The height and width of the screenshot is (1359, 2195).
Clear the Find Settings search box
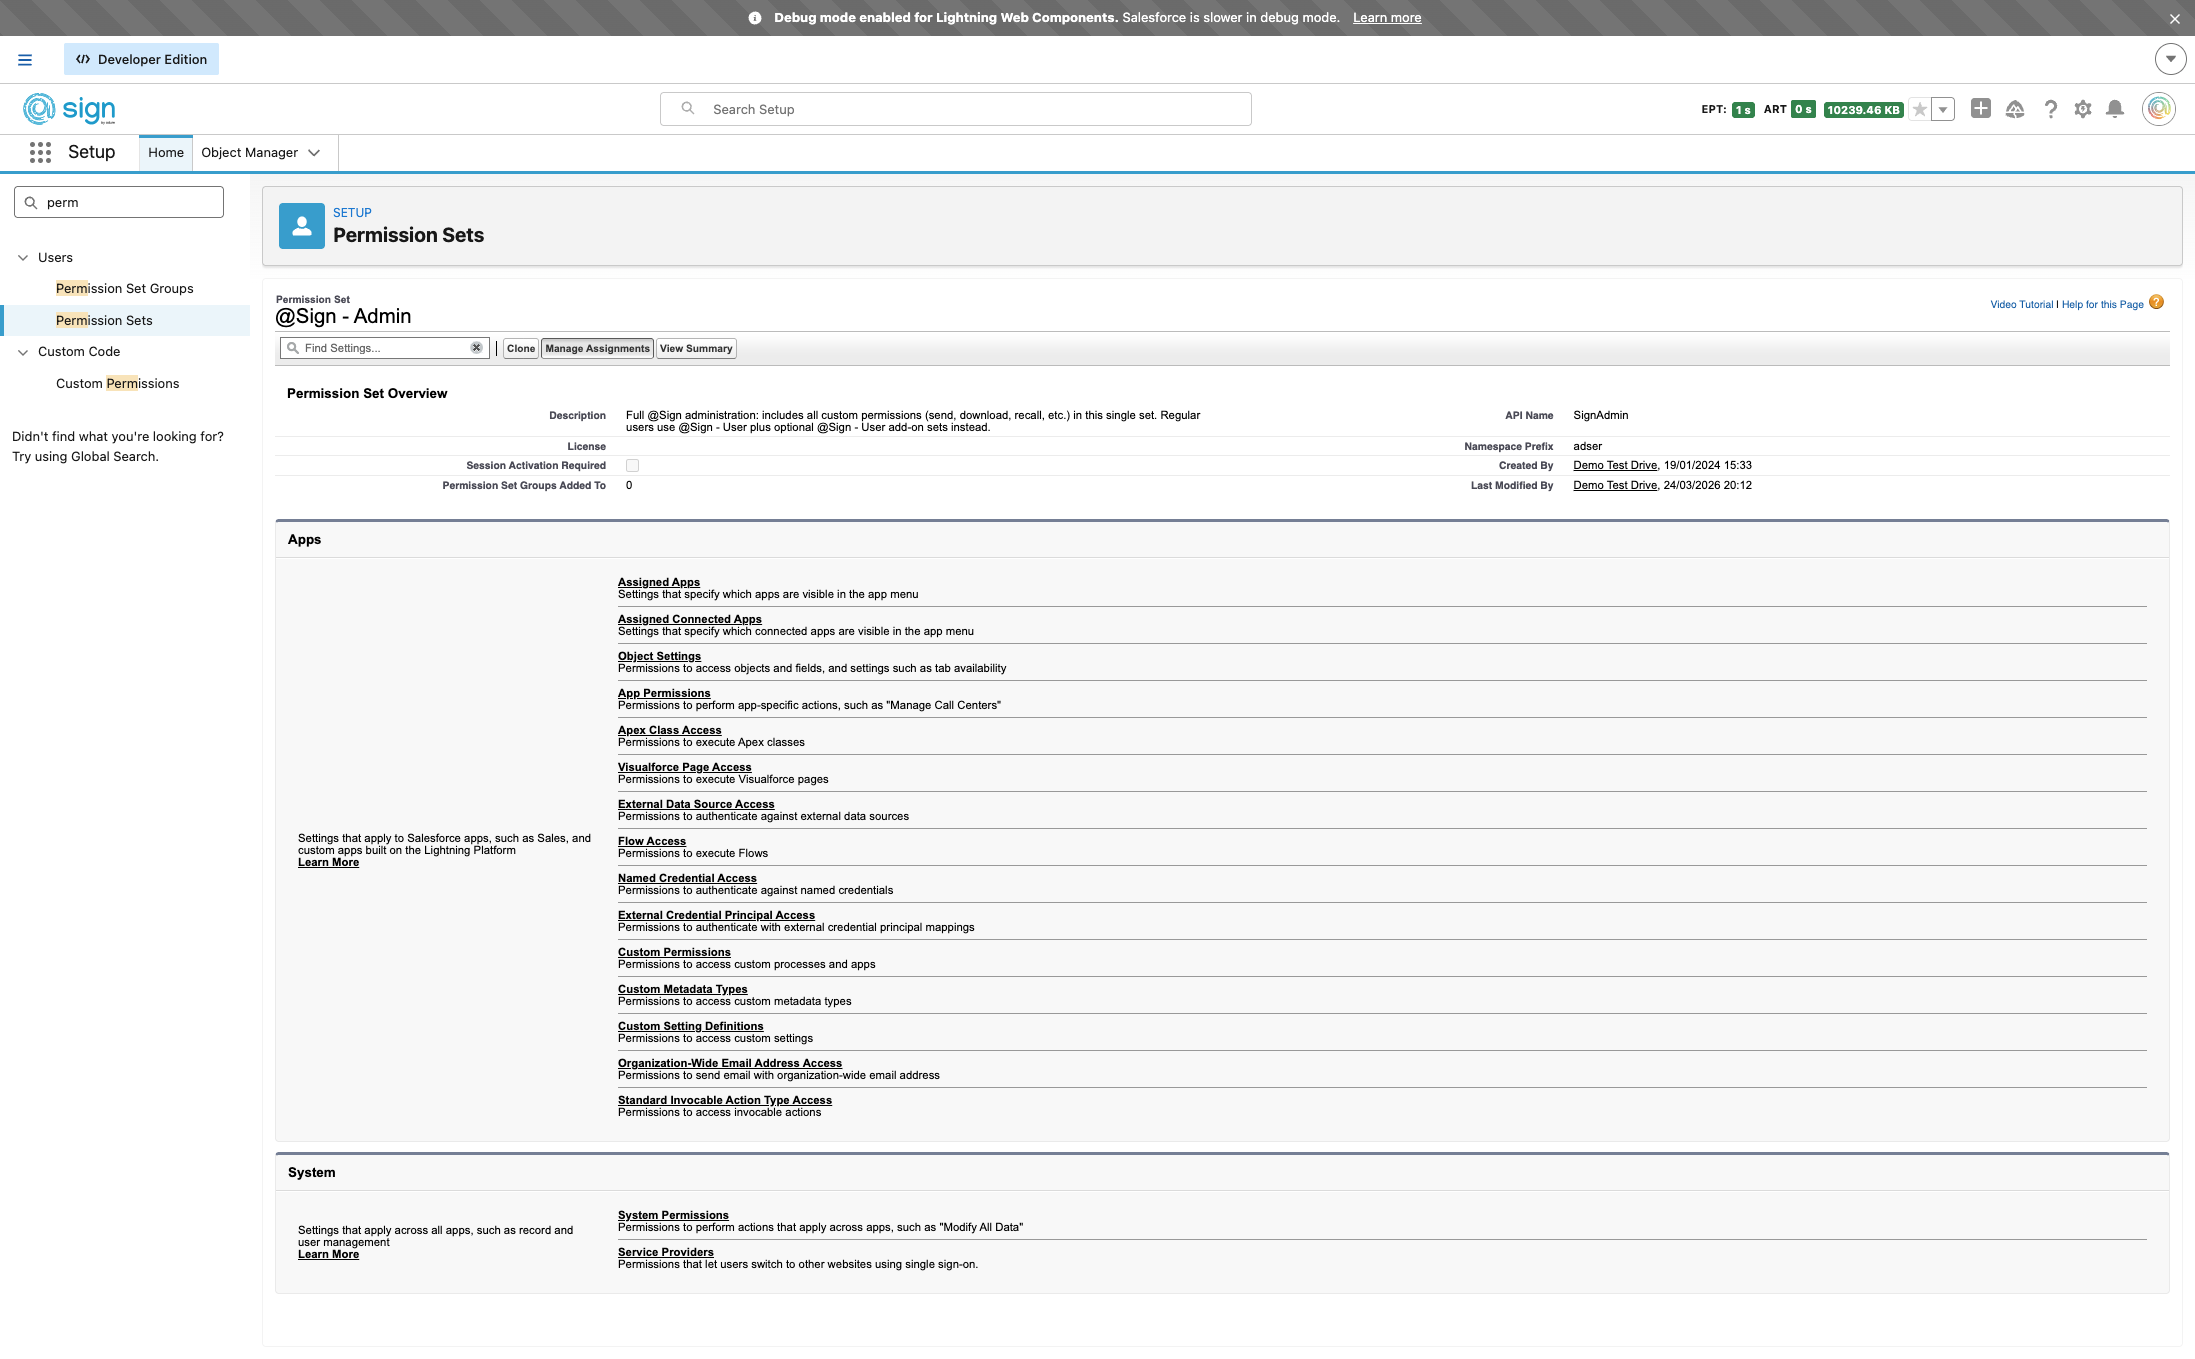(477, 348)
